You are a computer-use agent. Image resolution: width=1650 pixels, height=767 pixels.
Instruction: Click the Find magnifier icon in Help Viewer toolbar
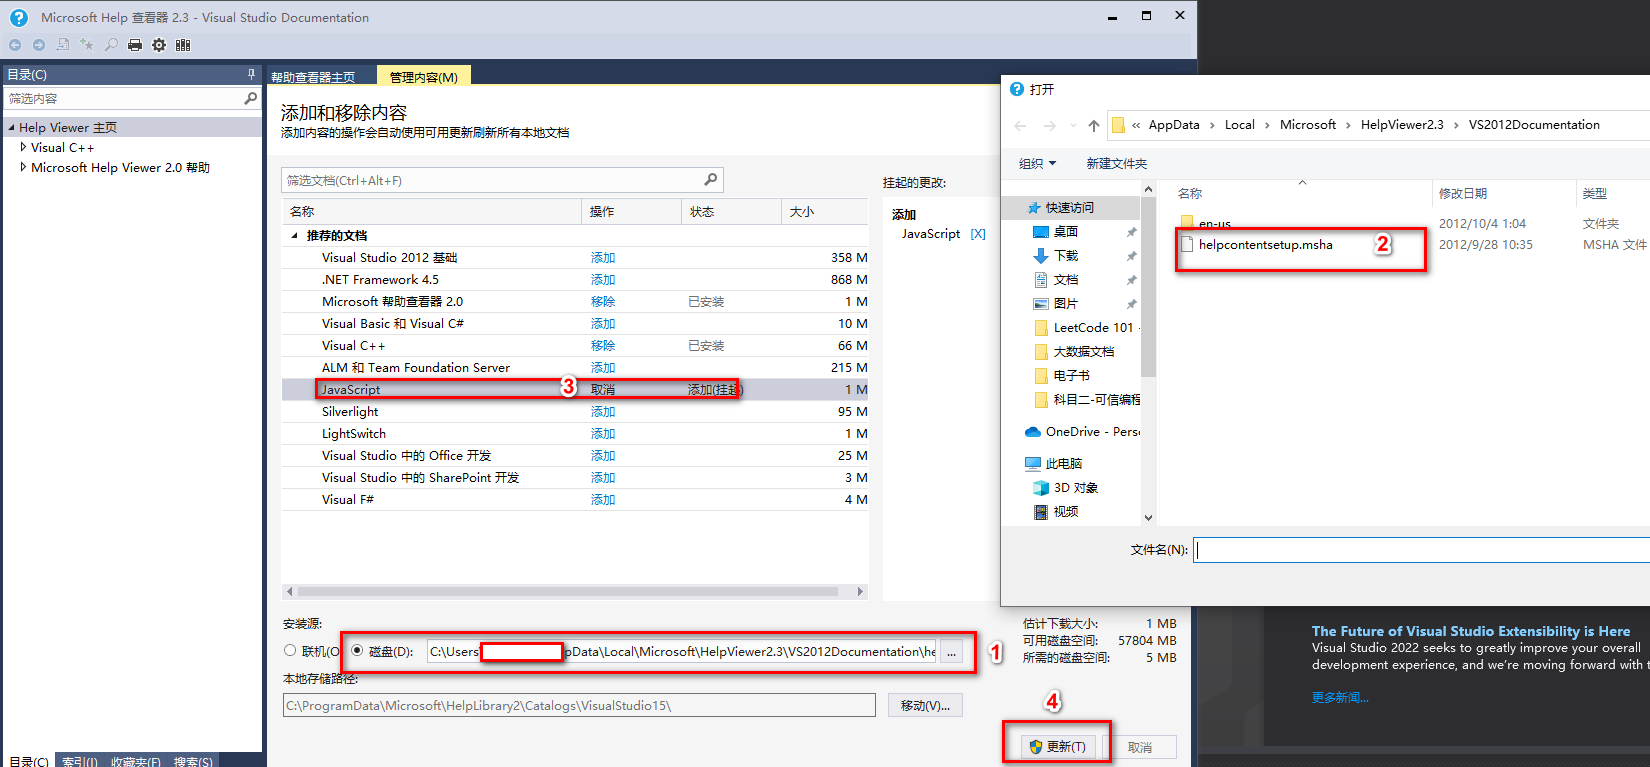111,45
